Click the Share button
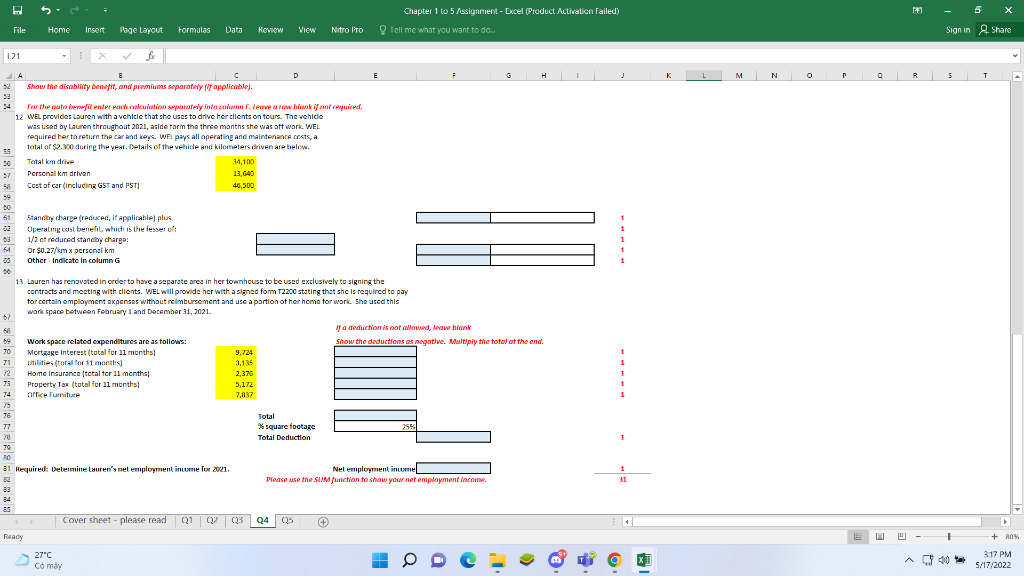1024x576 pixels. coord(995,30)
